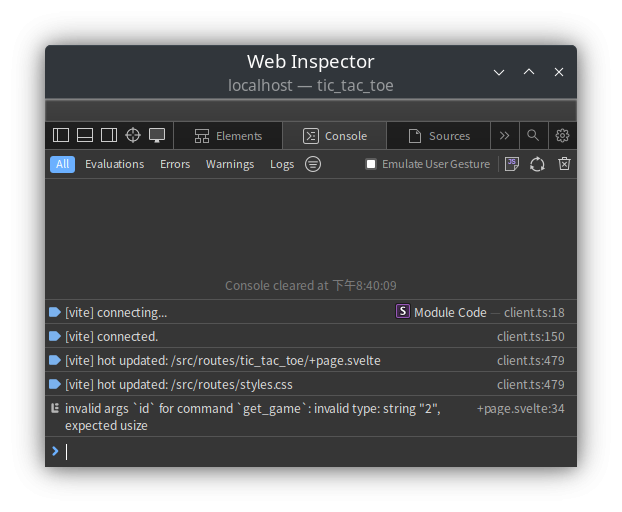622x512 pixels.
Task: Dock inspector to the bottom
Action: coord(85,136)
